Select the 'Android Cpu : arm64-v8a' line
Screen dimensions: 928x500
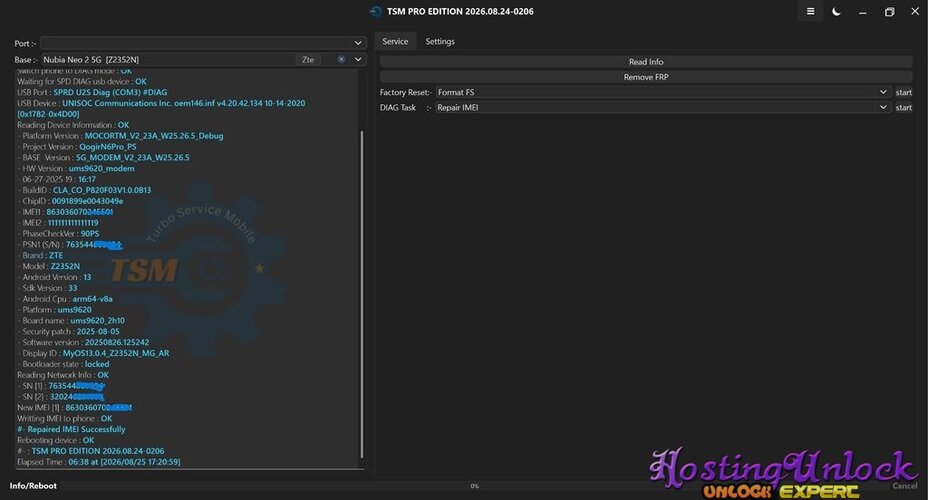coord(67,299)
